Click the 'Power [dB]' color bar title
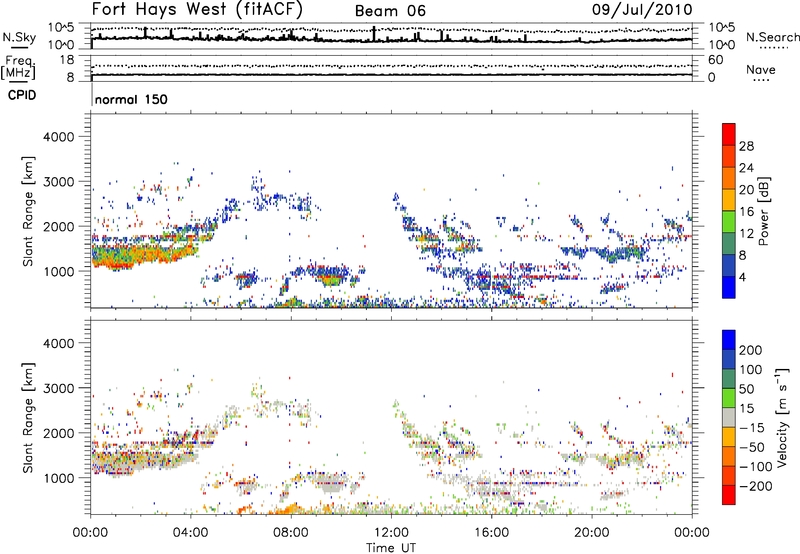The height and width of the screenshot is (554, 800). click(x=764, y=211)
